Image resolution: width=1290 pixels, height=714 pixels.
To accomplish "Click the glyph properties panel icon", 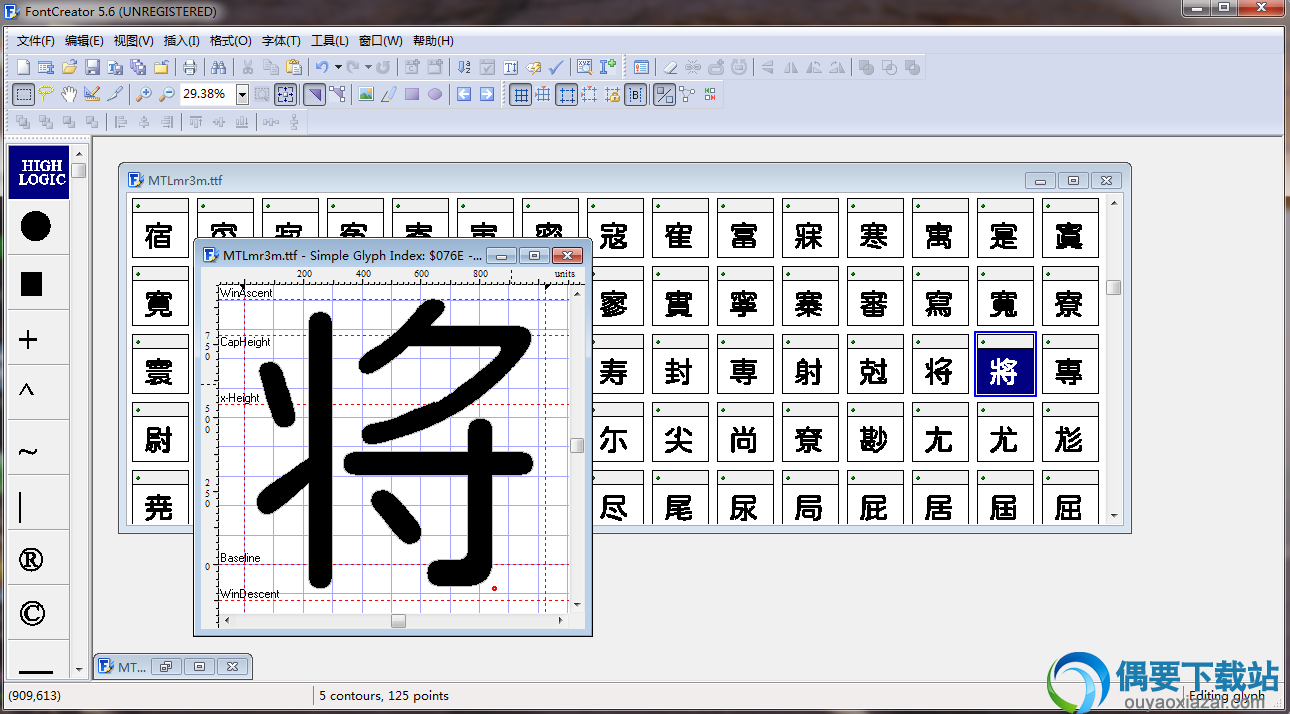I will coord(641,67).
